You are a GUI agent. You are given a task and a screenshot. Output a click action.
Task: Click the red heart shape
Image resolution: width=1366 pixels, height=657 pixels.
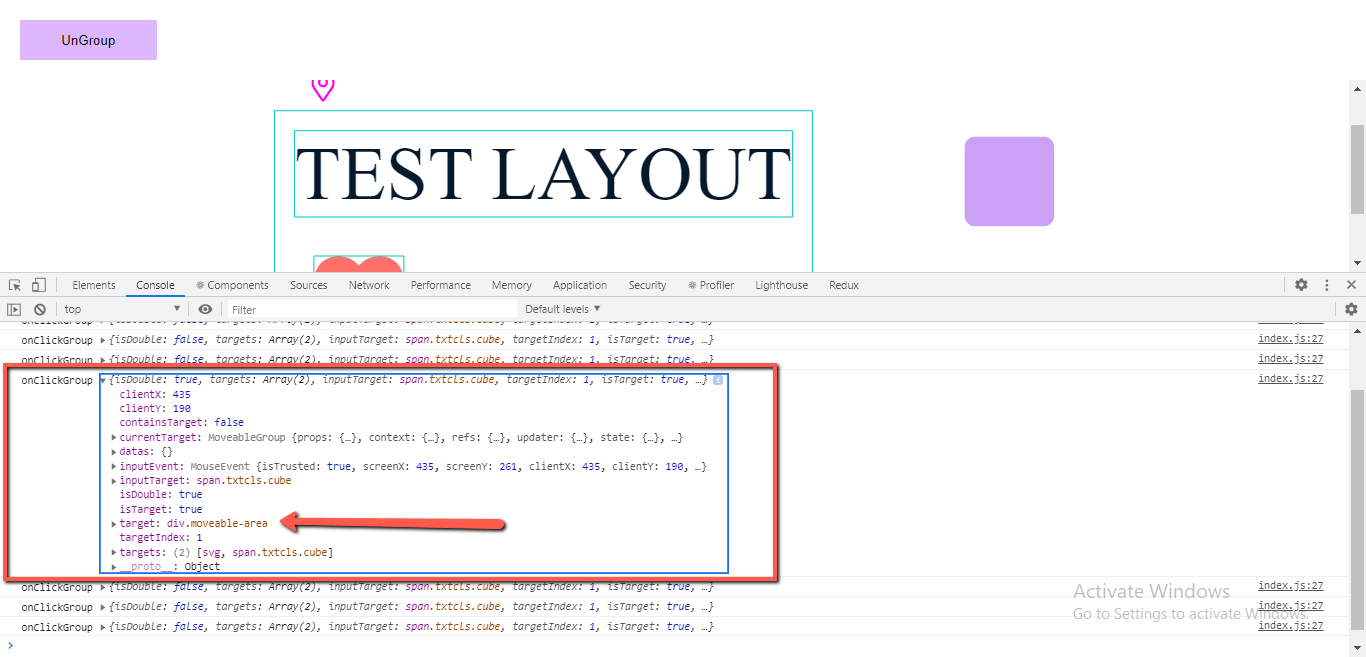(359, 264)
